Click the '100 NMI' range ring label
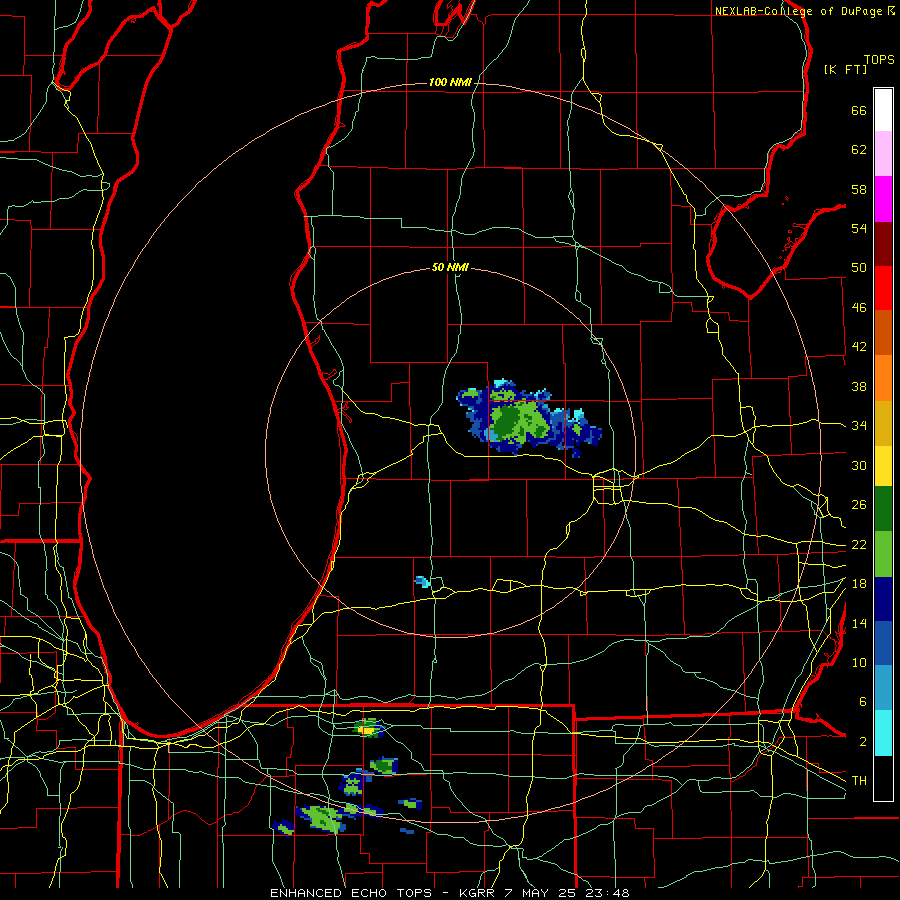This screenshot has height=900, width=900. 450,83
